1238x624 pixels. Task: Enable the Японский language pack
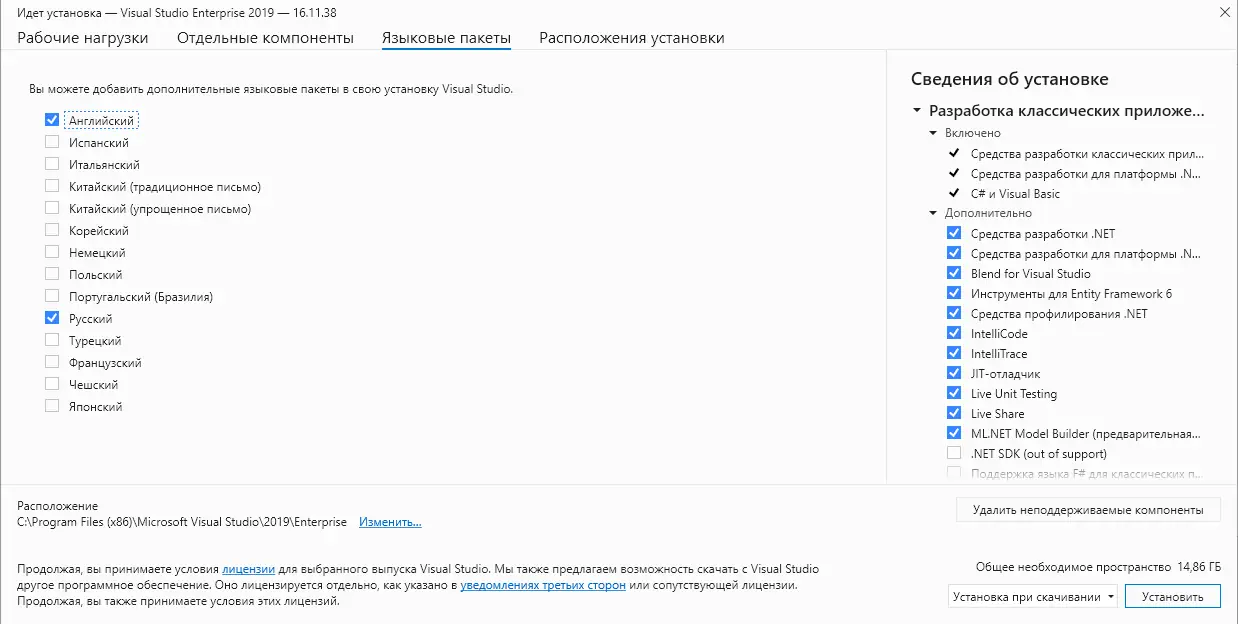coord(52,407)
